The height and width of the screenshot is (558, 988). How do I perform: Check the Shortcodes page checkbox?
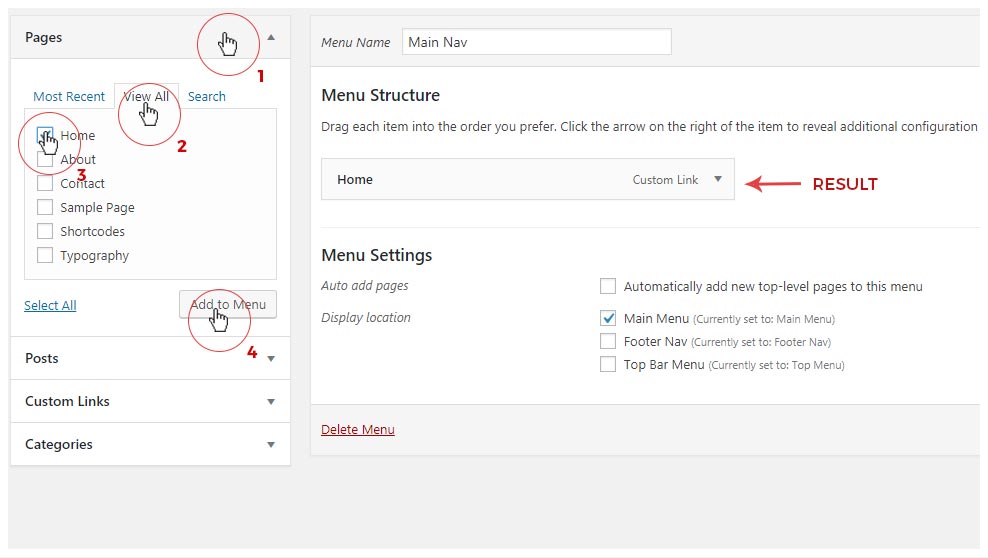(45, 231)
